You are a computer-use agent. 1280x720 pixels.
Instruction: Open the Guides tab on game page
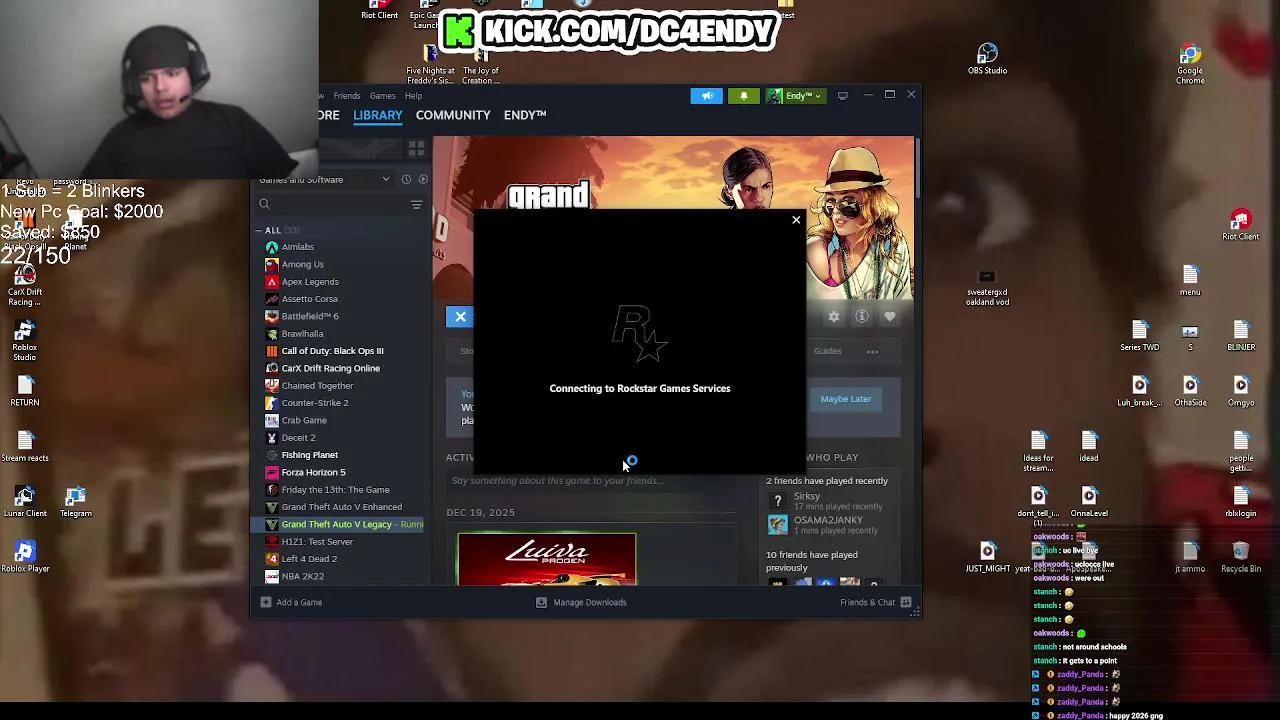click(x=827, y=351)
